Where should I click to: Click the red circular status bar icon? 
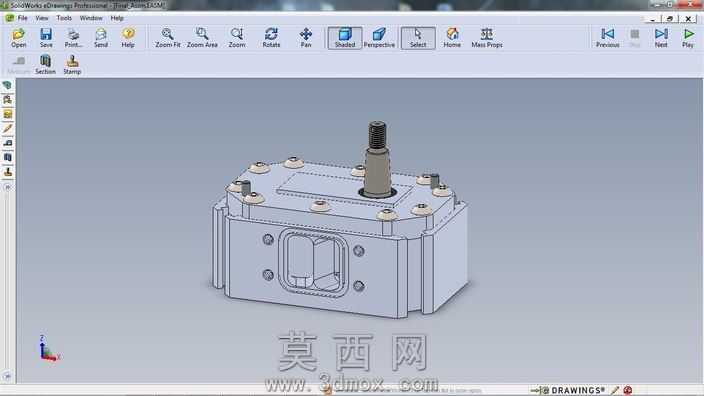(628, 390)
